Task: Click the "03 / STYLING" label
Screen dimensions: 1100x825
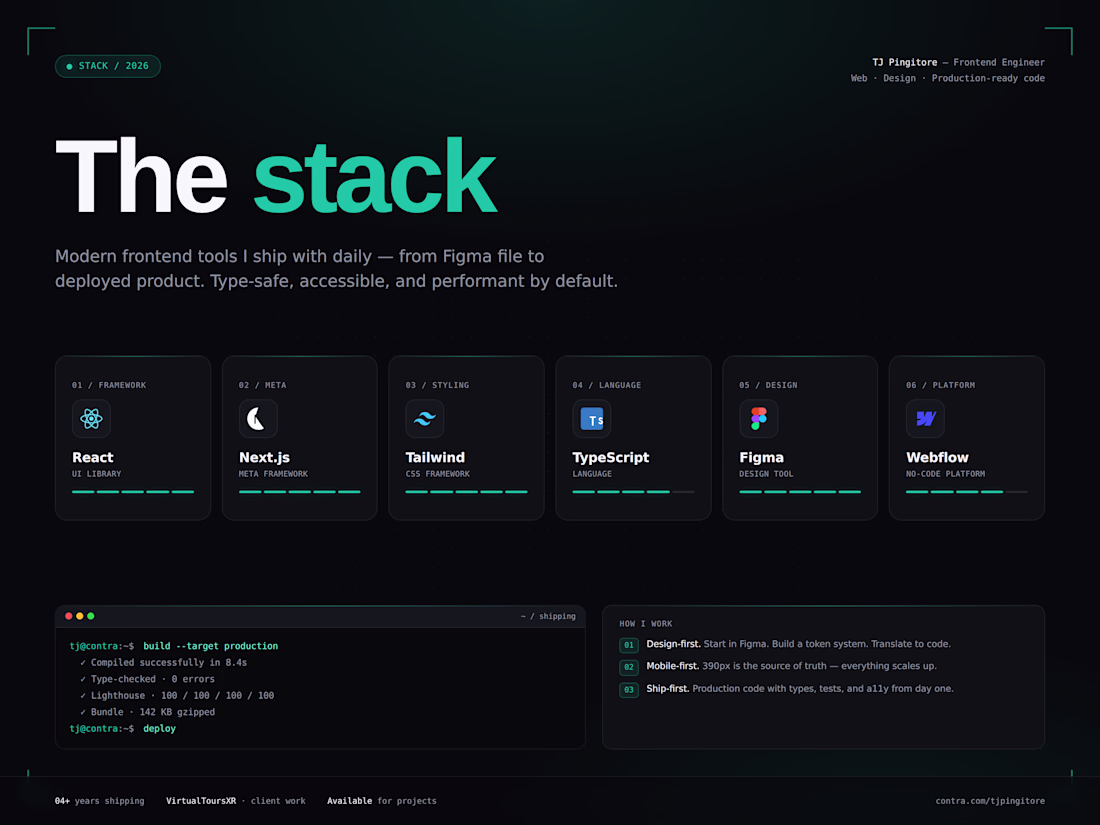Action: tap(437, 385)
